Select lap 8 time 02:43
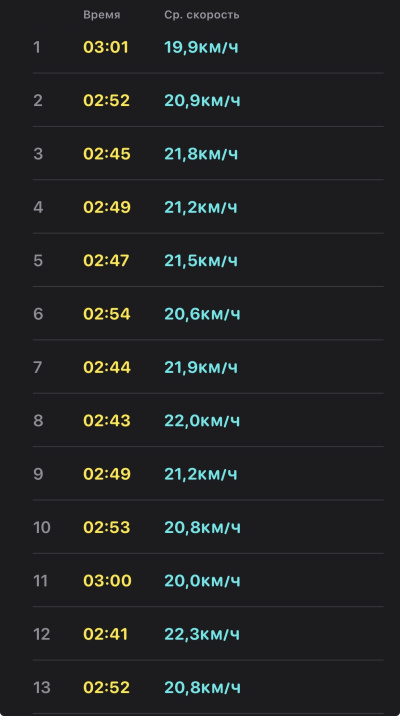The width and height of the screenshot is (400, 716). pos(107,421)
